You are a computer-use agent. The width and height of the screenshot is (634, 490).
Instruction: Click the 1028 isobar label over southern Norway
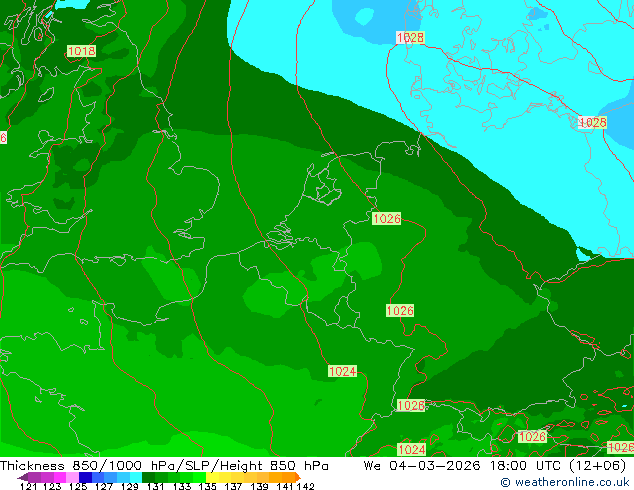pyautogui.click(x=410, y=38)
